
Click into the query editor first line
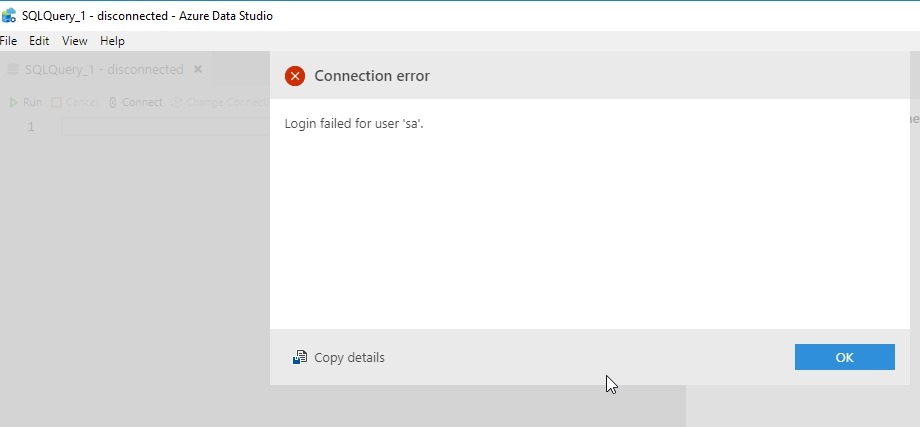click(x=160, y=126)
